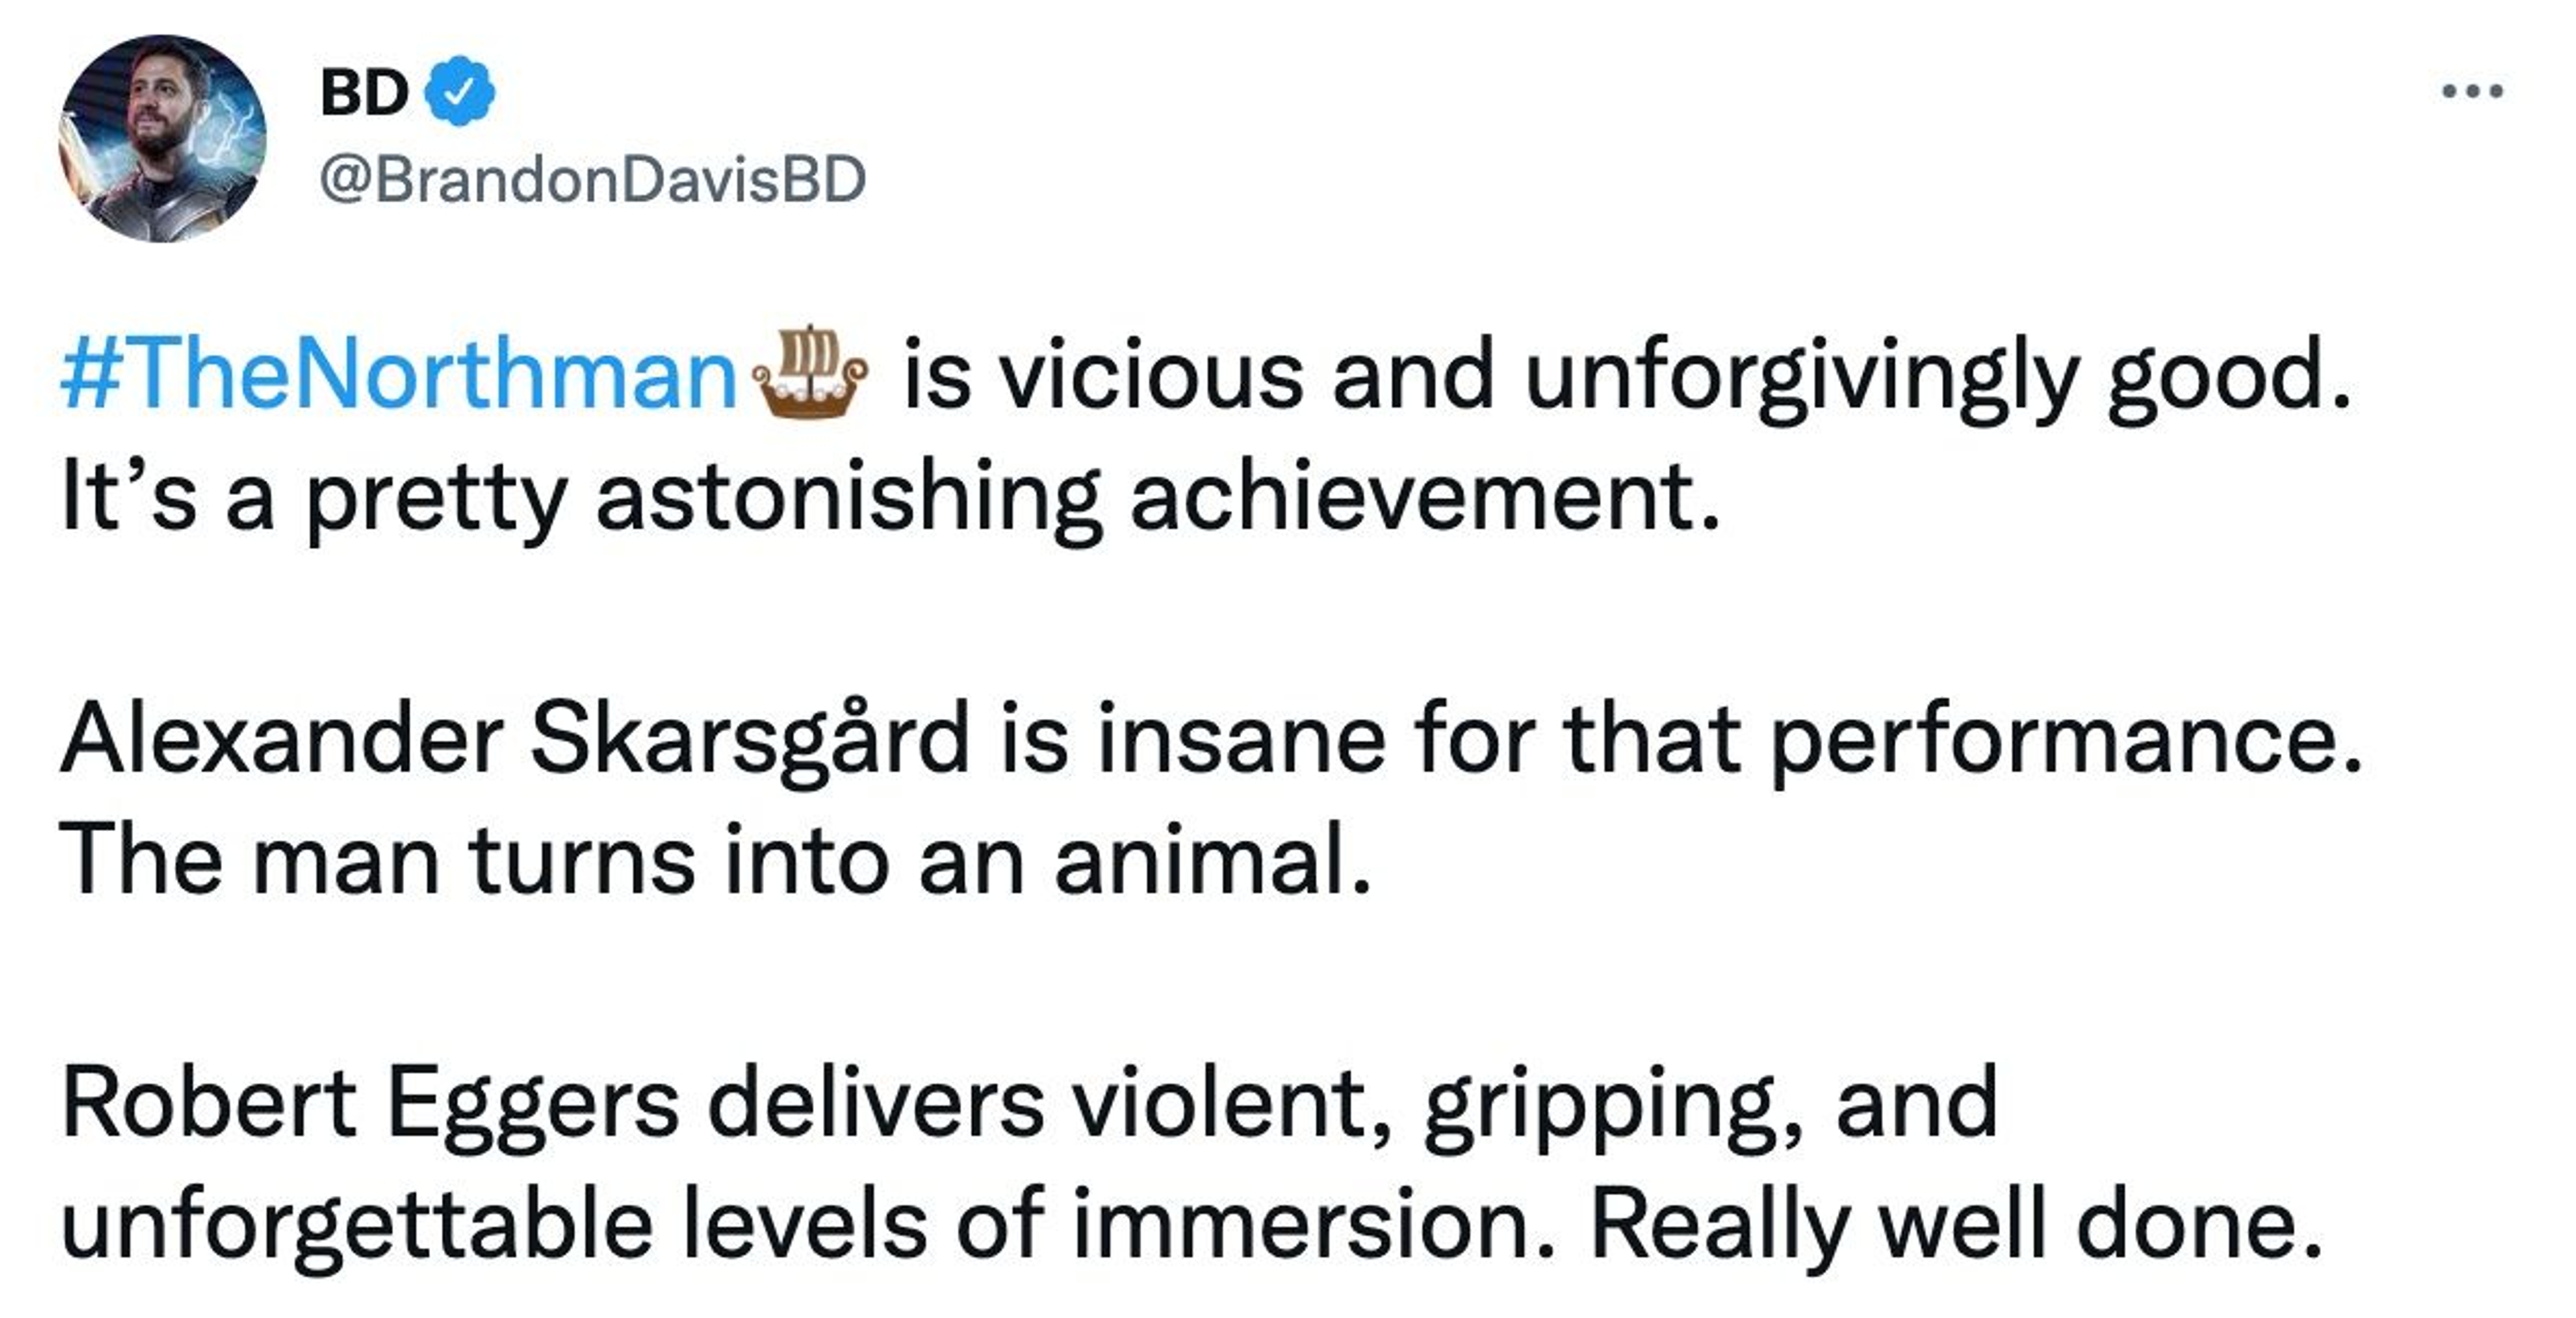Open the three-dot more options menu

[2472, 92]
